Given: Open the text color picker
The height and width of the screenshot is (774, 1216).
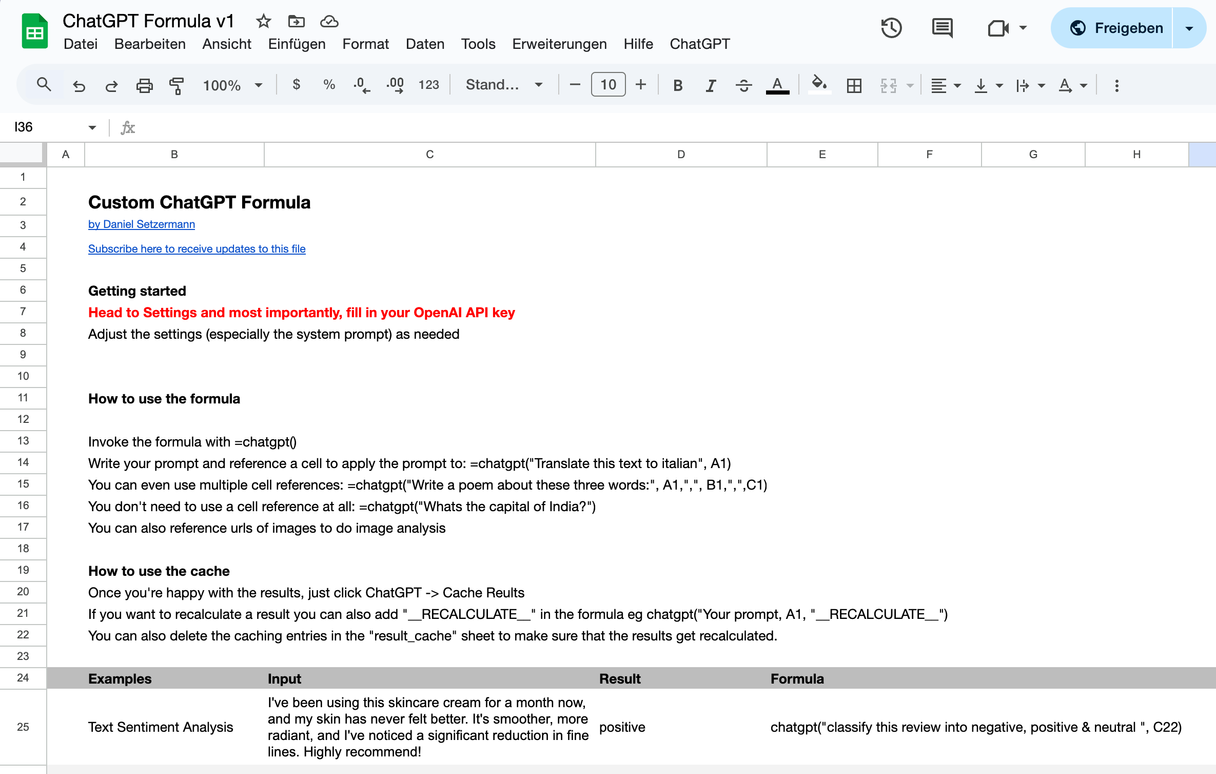Looking at the screenshot, I should click(777, 86).
